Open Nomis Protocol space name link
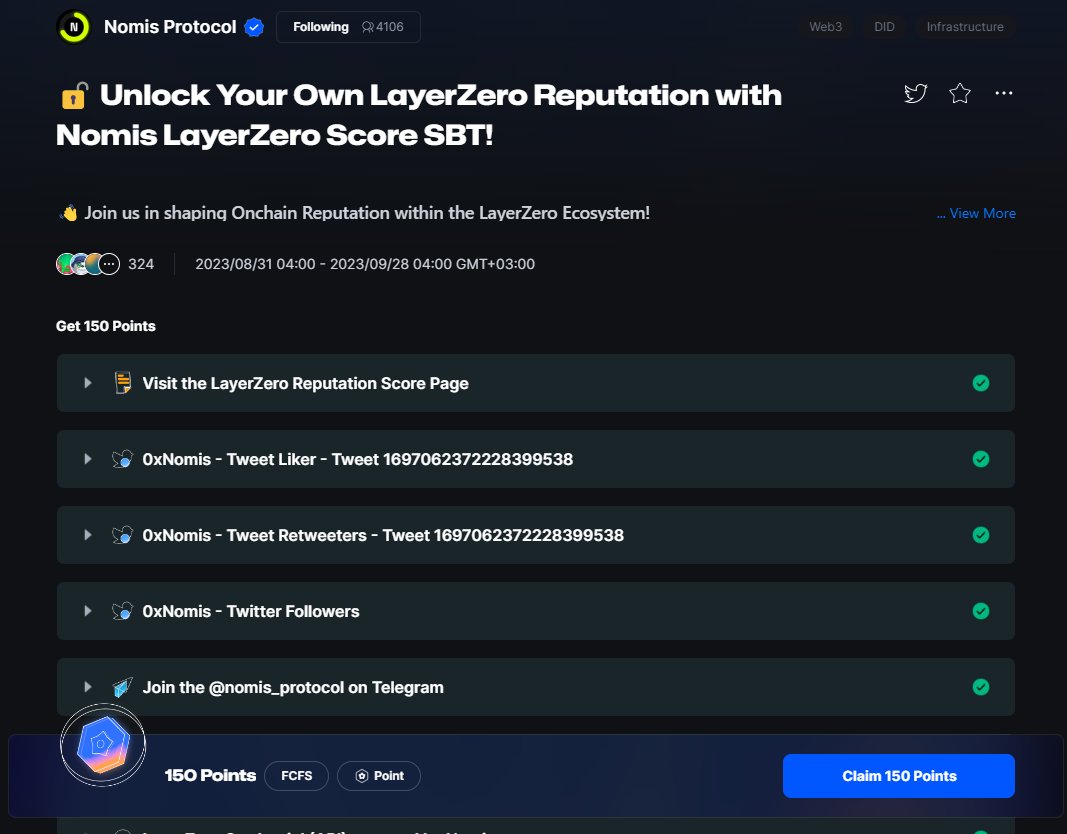The height and width of the screenshot is (834, 1067). [x=170, y=27]
